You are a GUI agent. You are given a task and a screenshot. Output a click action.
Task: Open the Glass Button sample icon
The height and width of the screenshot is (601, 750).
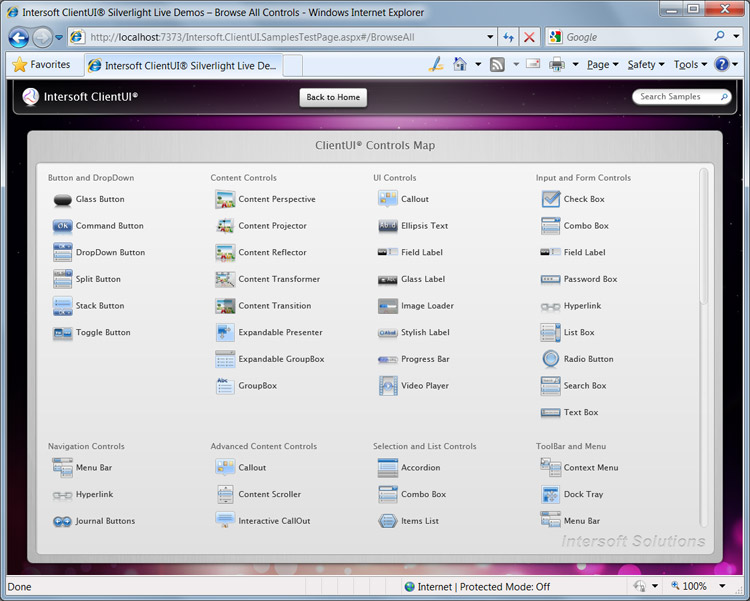click(x=62, y=199)
